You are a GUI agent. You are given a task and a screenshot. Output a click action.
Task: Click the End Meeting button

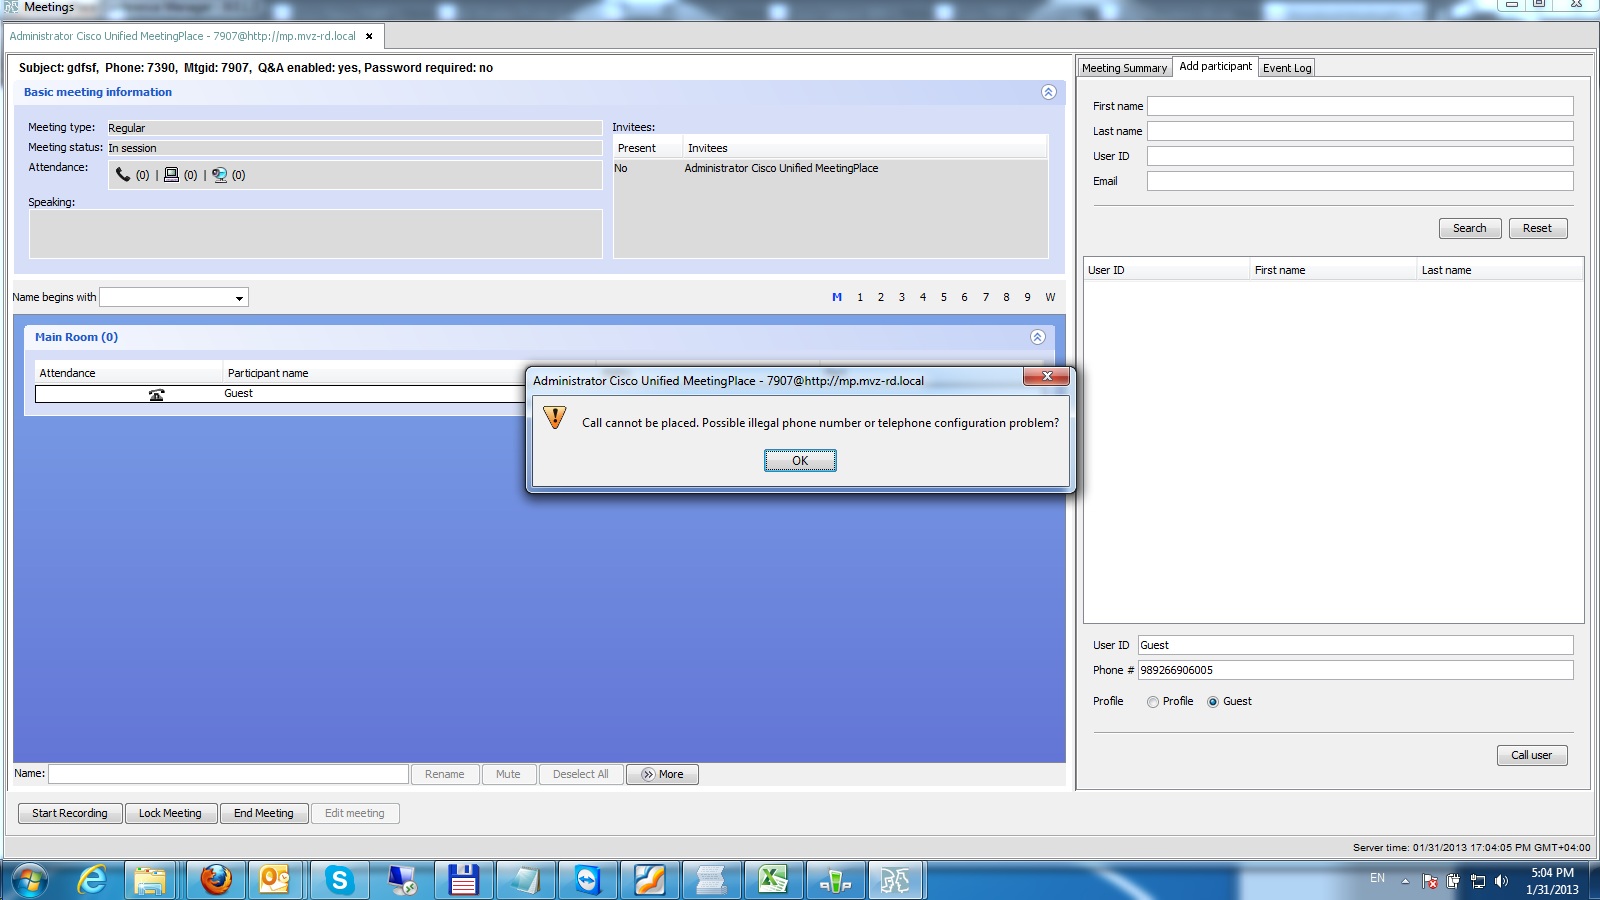click(264, 813)
